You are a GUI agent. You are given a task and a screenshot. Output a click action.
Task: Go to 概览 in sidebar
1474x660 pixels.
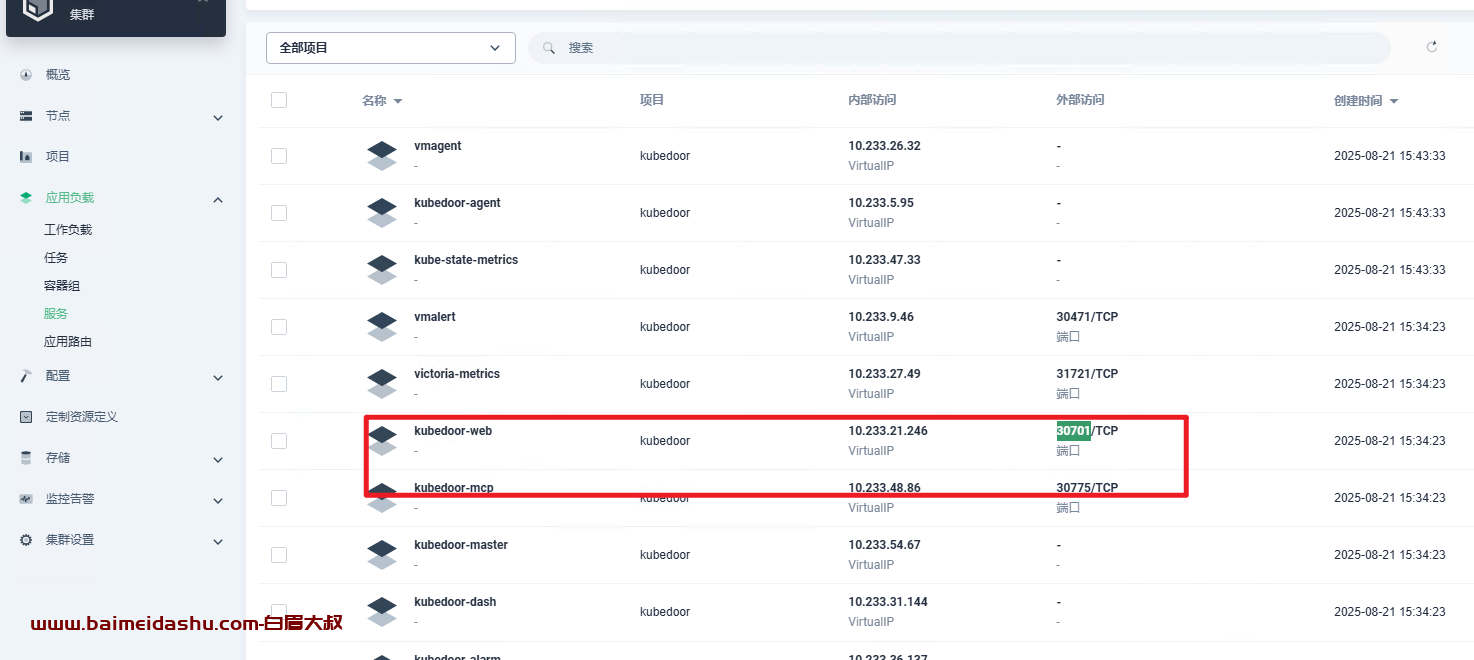58,75
